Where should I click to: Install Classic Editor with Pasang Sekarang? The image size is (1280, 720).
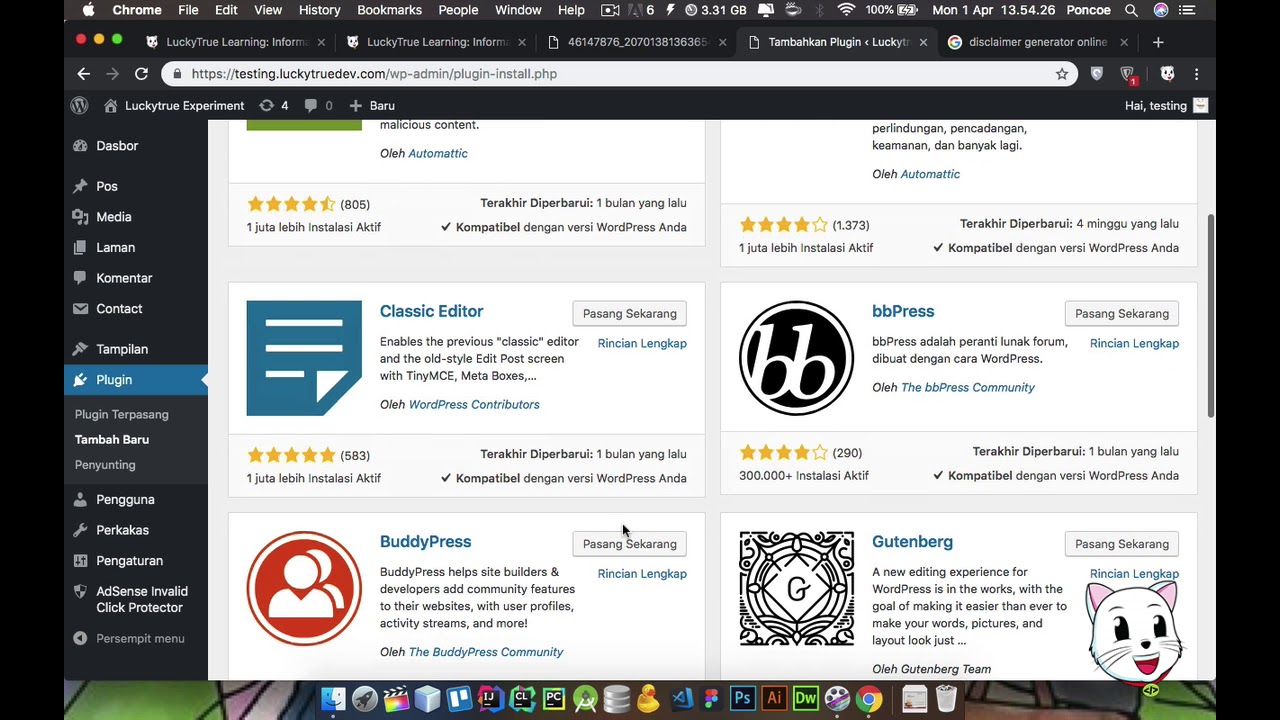pos(630,314)
